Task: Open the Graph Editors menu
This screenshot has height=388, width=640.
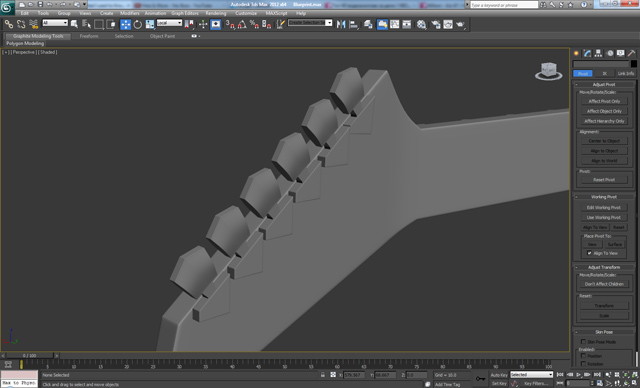Action: 184,13
